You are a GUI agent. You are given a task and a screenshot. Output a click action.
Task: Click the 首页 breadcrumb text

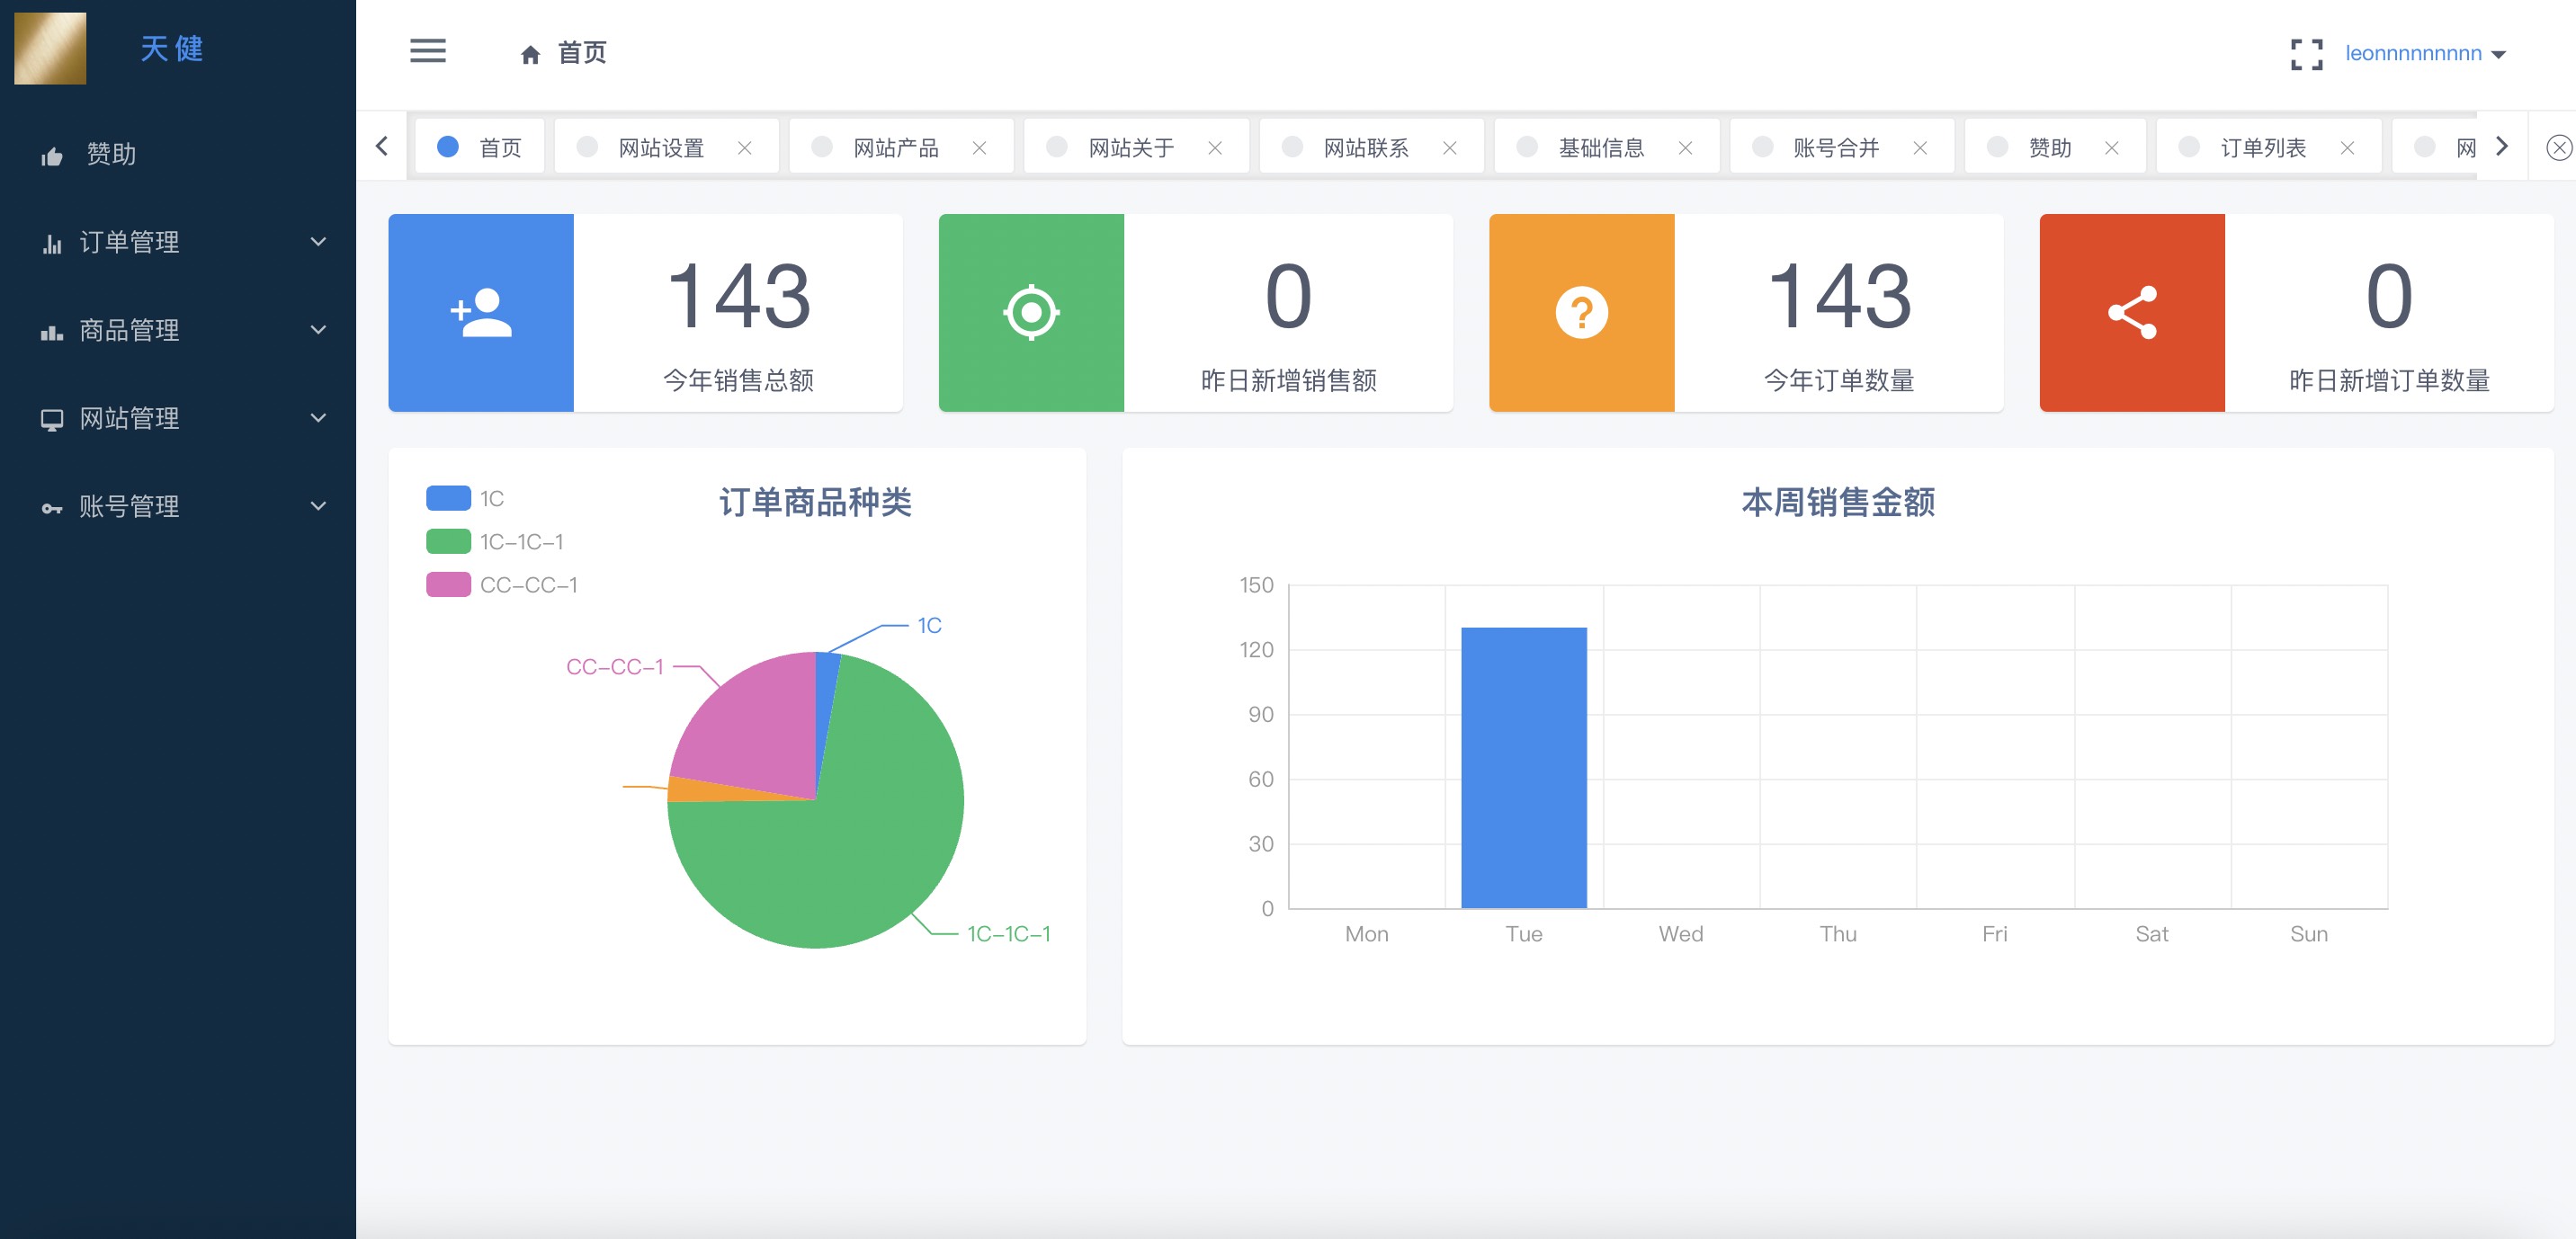click(x=582, y=53)
